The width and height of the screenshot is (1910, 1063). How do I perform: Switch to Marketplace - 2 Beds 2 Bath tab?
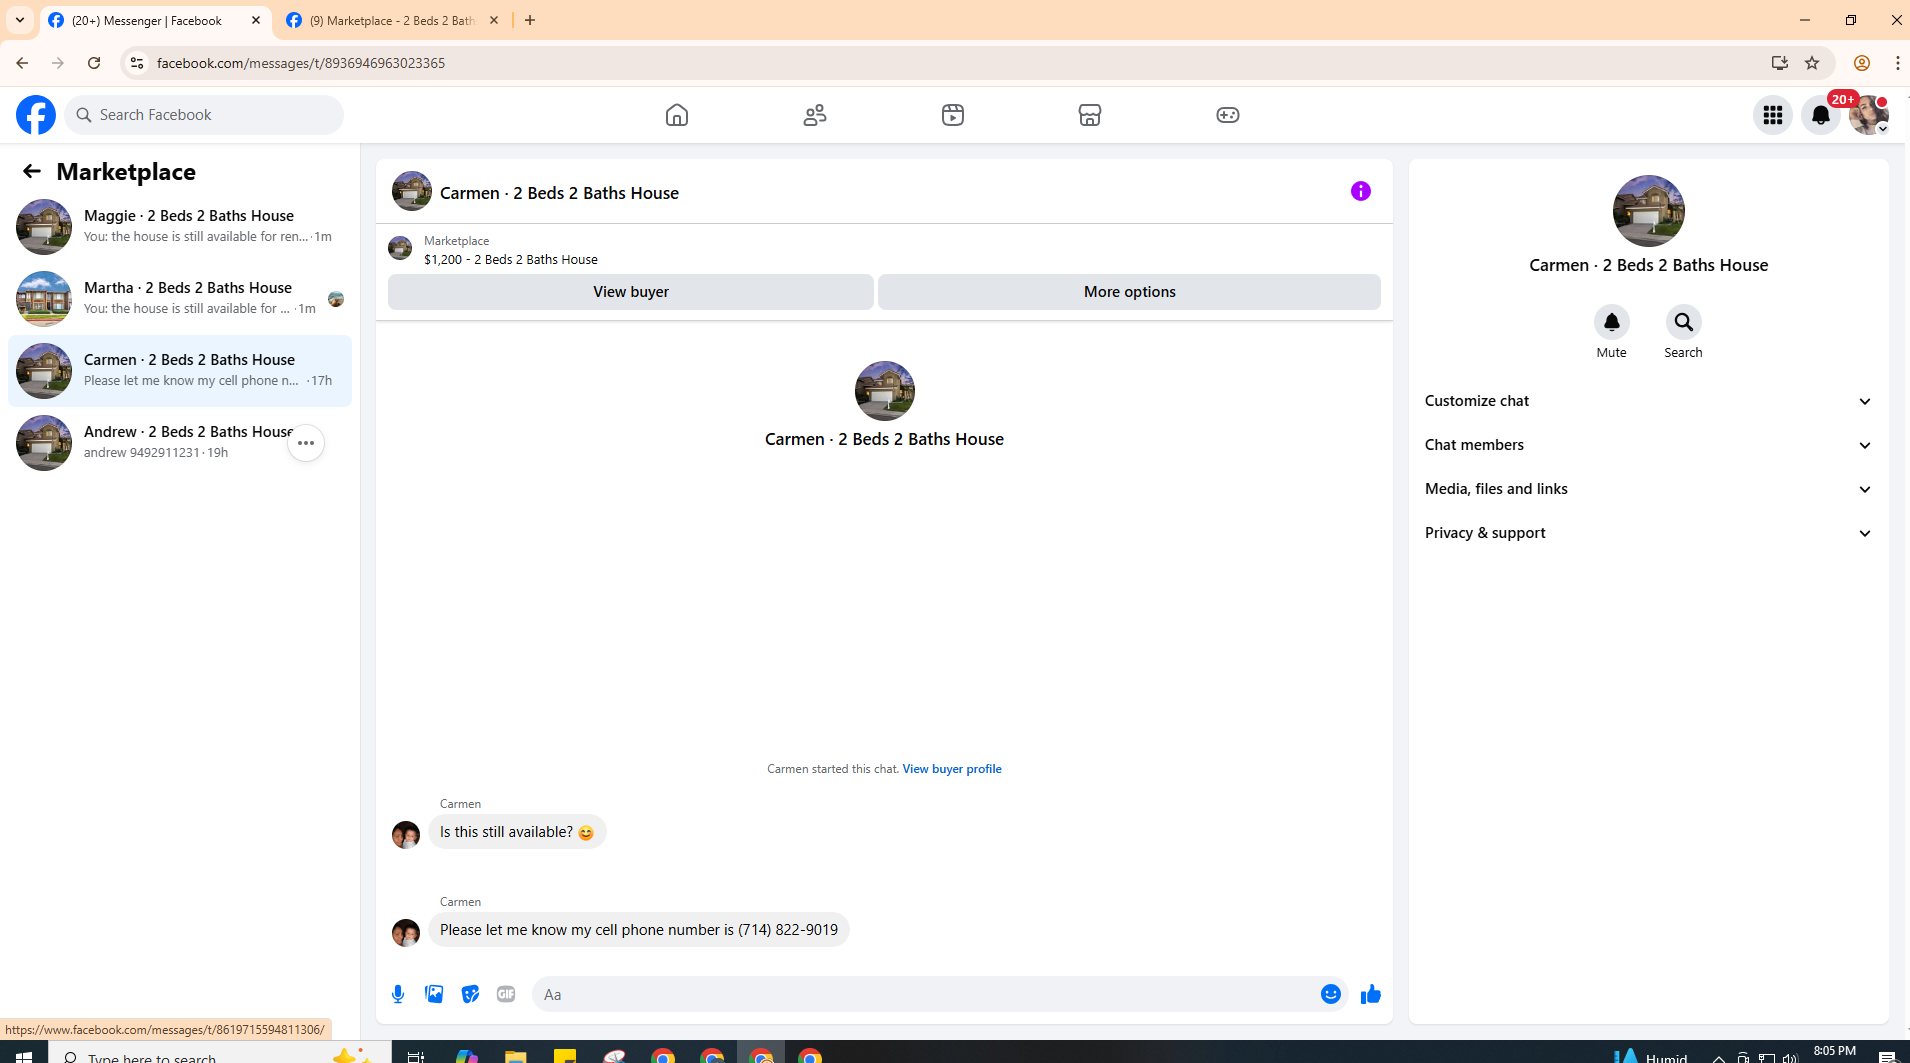pyautogui.click(x=393, y=20)
